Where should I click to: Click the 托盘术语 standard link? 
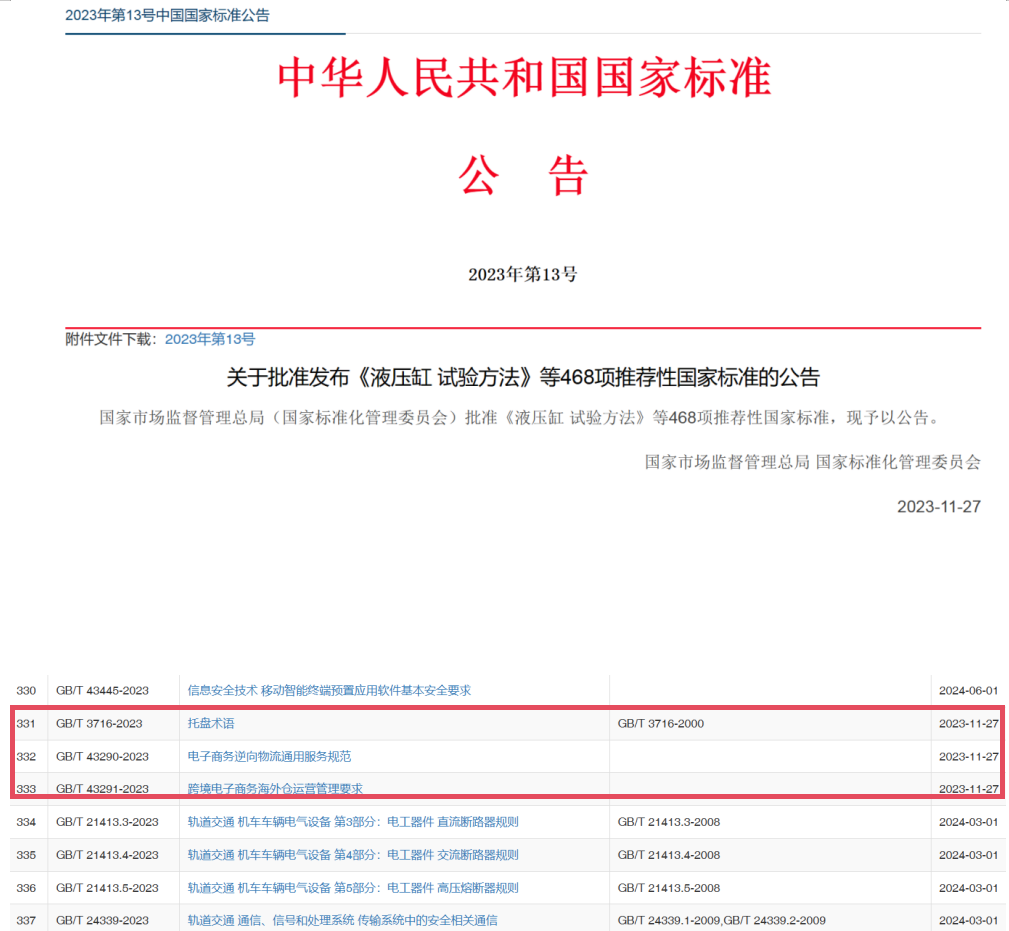[211, 723]
